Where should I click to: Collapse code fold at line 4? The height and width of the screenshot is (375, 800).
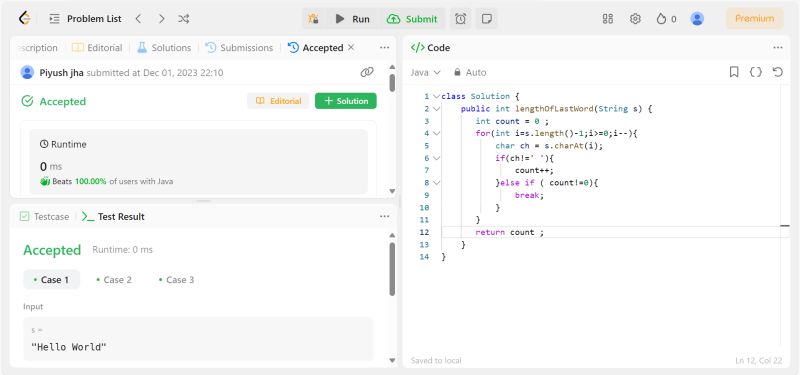tap(436, 133)
